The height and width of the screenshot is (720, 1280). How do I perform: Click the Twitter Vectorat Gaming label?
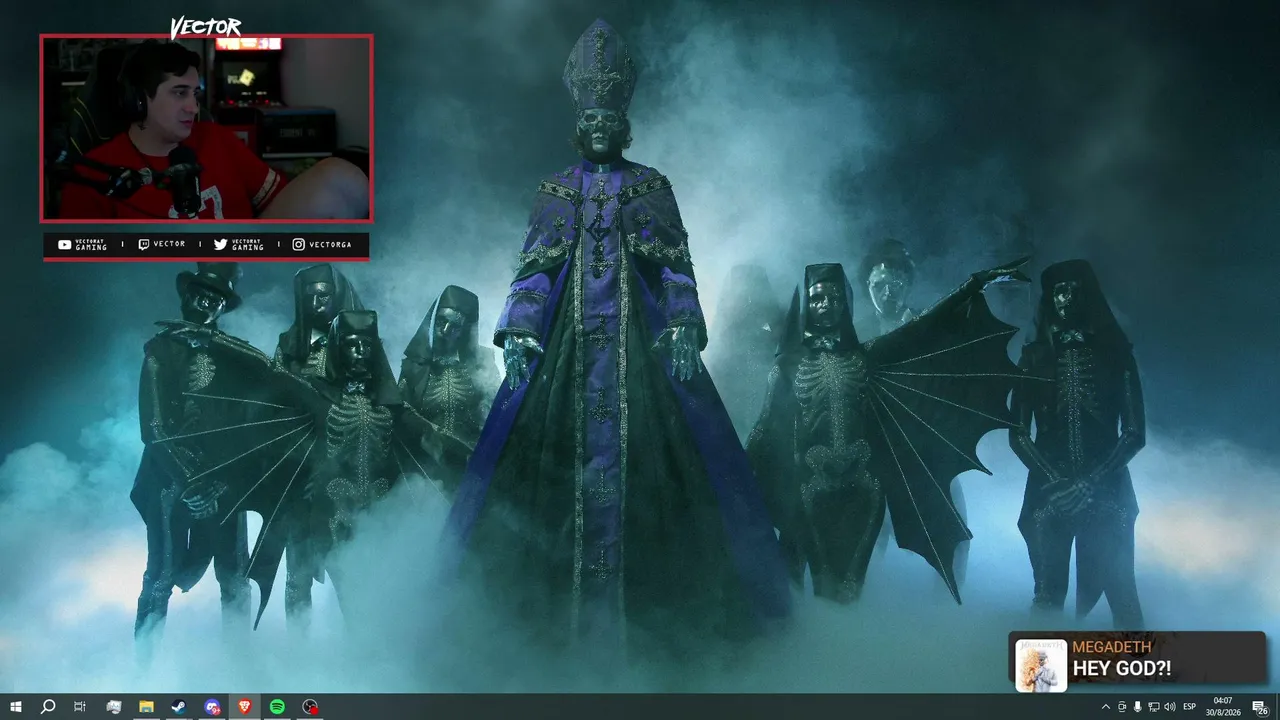239,245
